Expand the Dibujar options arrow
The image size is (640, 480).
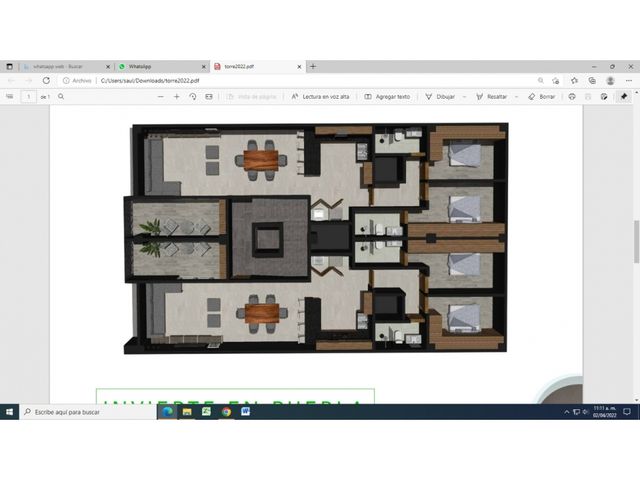tap(464, 97)
